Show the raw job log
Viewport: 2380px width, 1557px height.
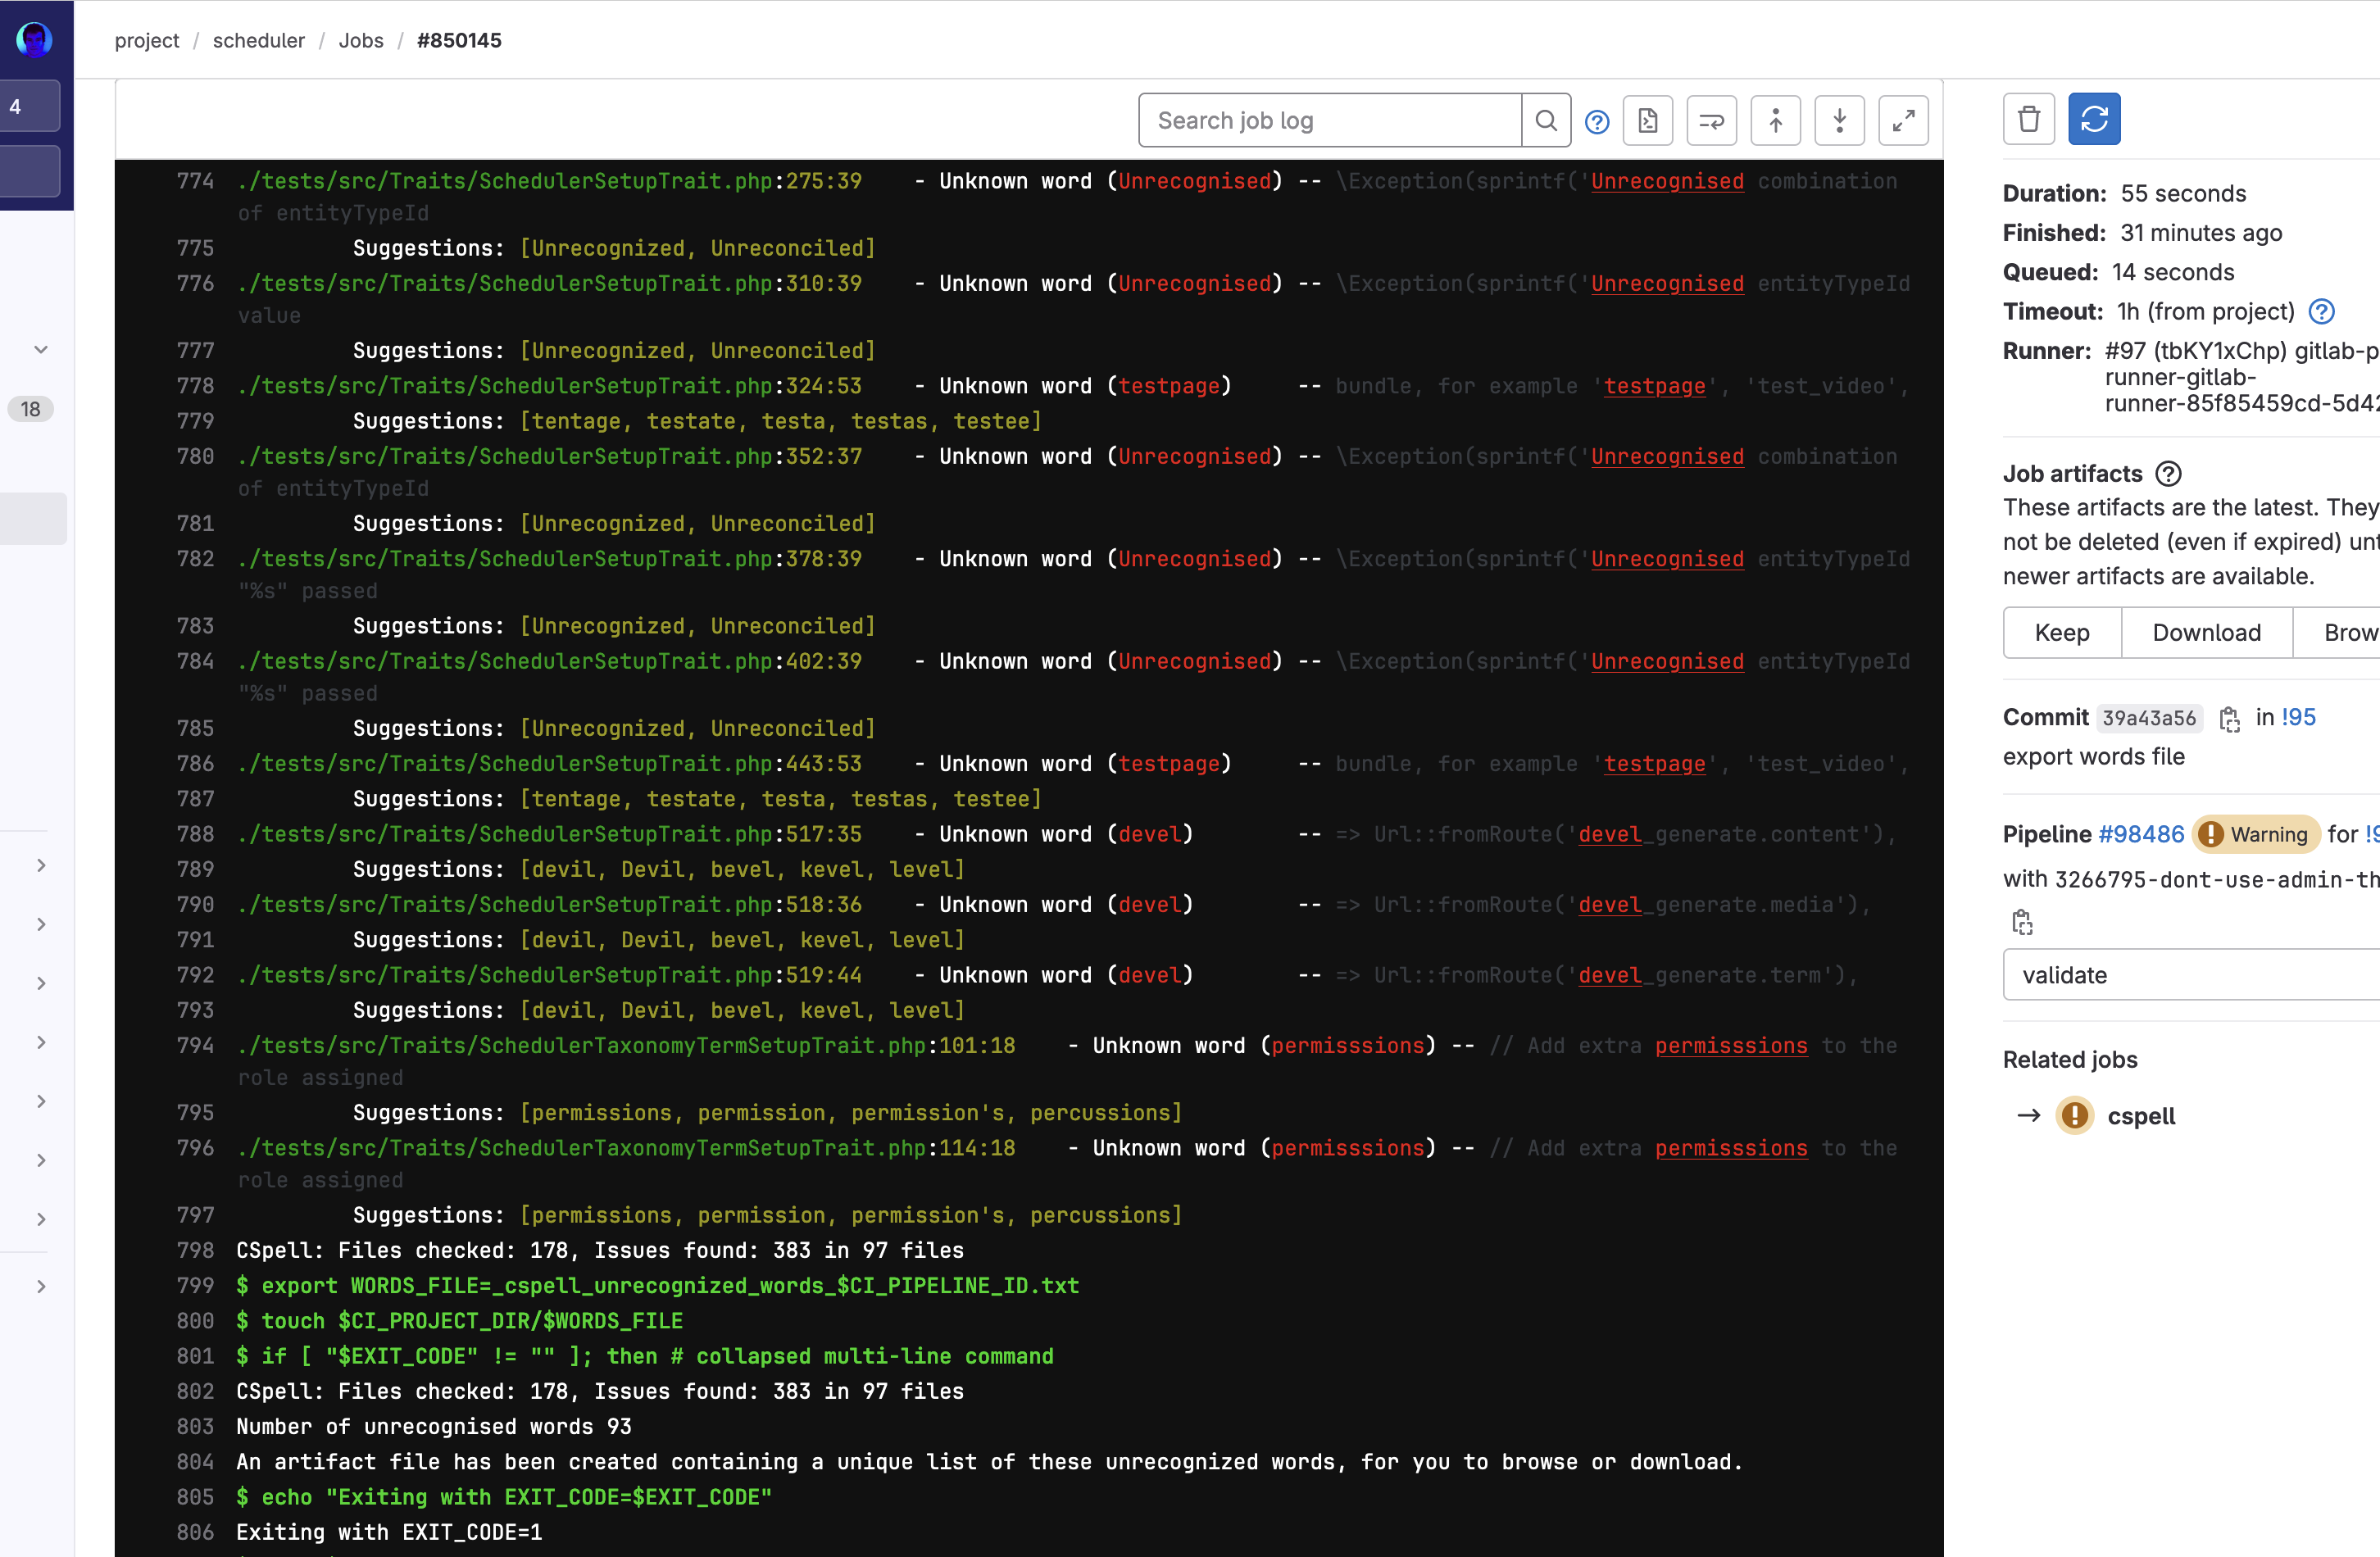pyautogui.click(x=1647, y=120)
